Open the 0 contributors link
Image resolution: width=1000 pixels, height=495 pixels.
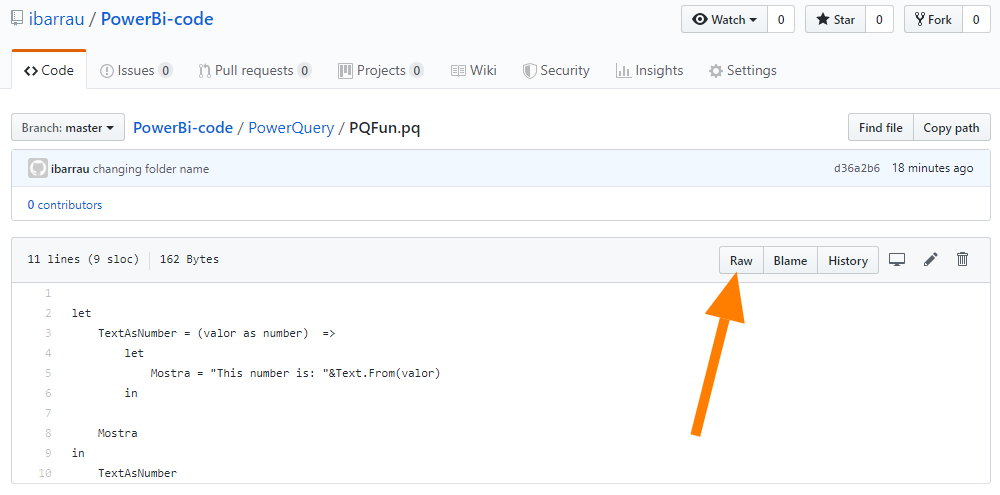coord(64,205)
